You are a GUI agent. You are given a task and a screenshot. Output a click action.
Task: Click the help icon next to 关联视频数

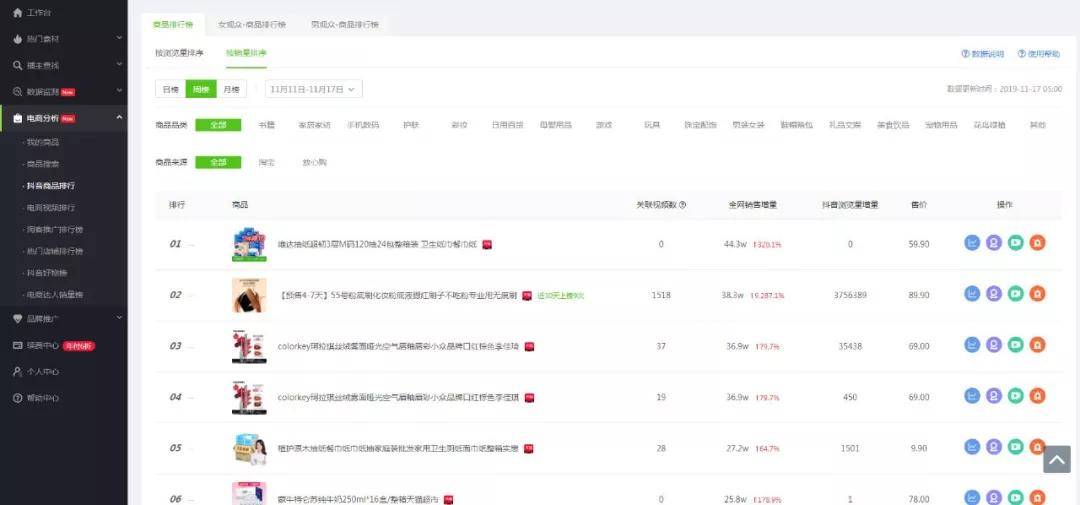click(683, 205)
